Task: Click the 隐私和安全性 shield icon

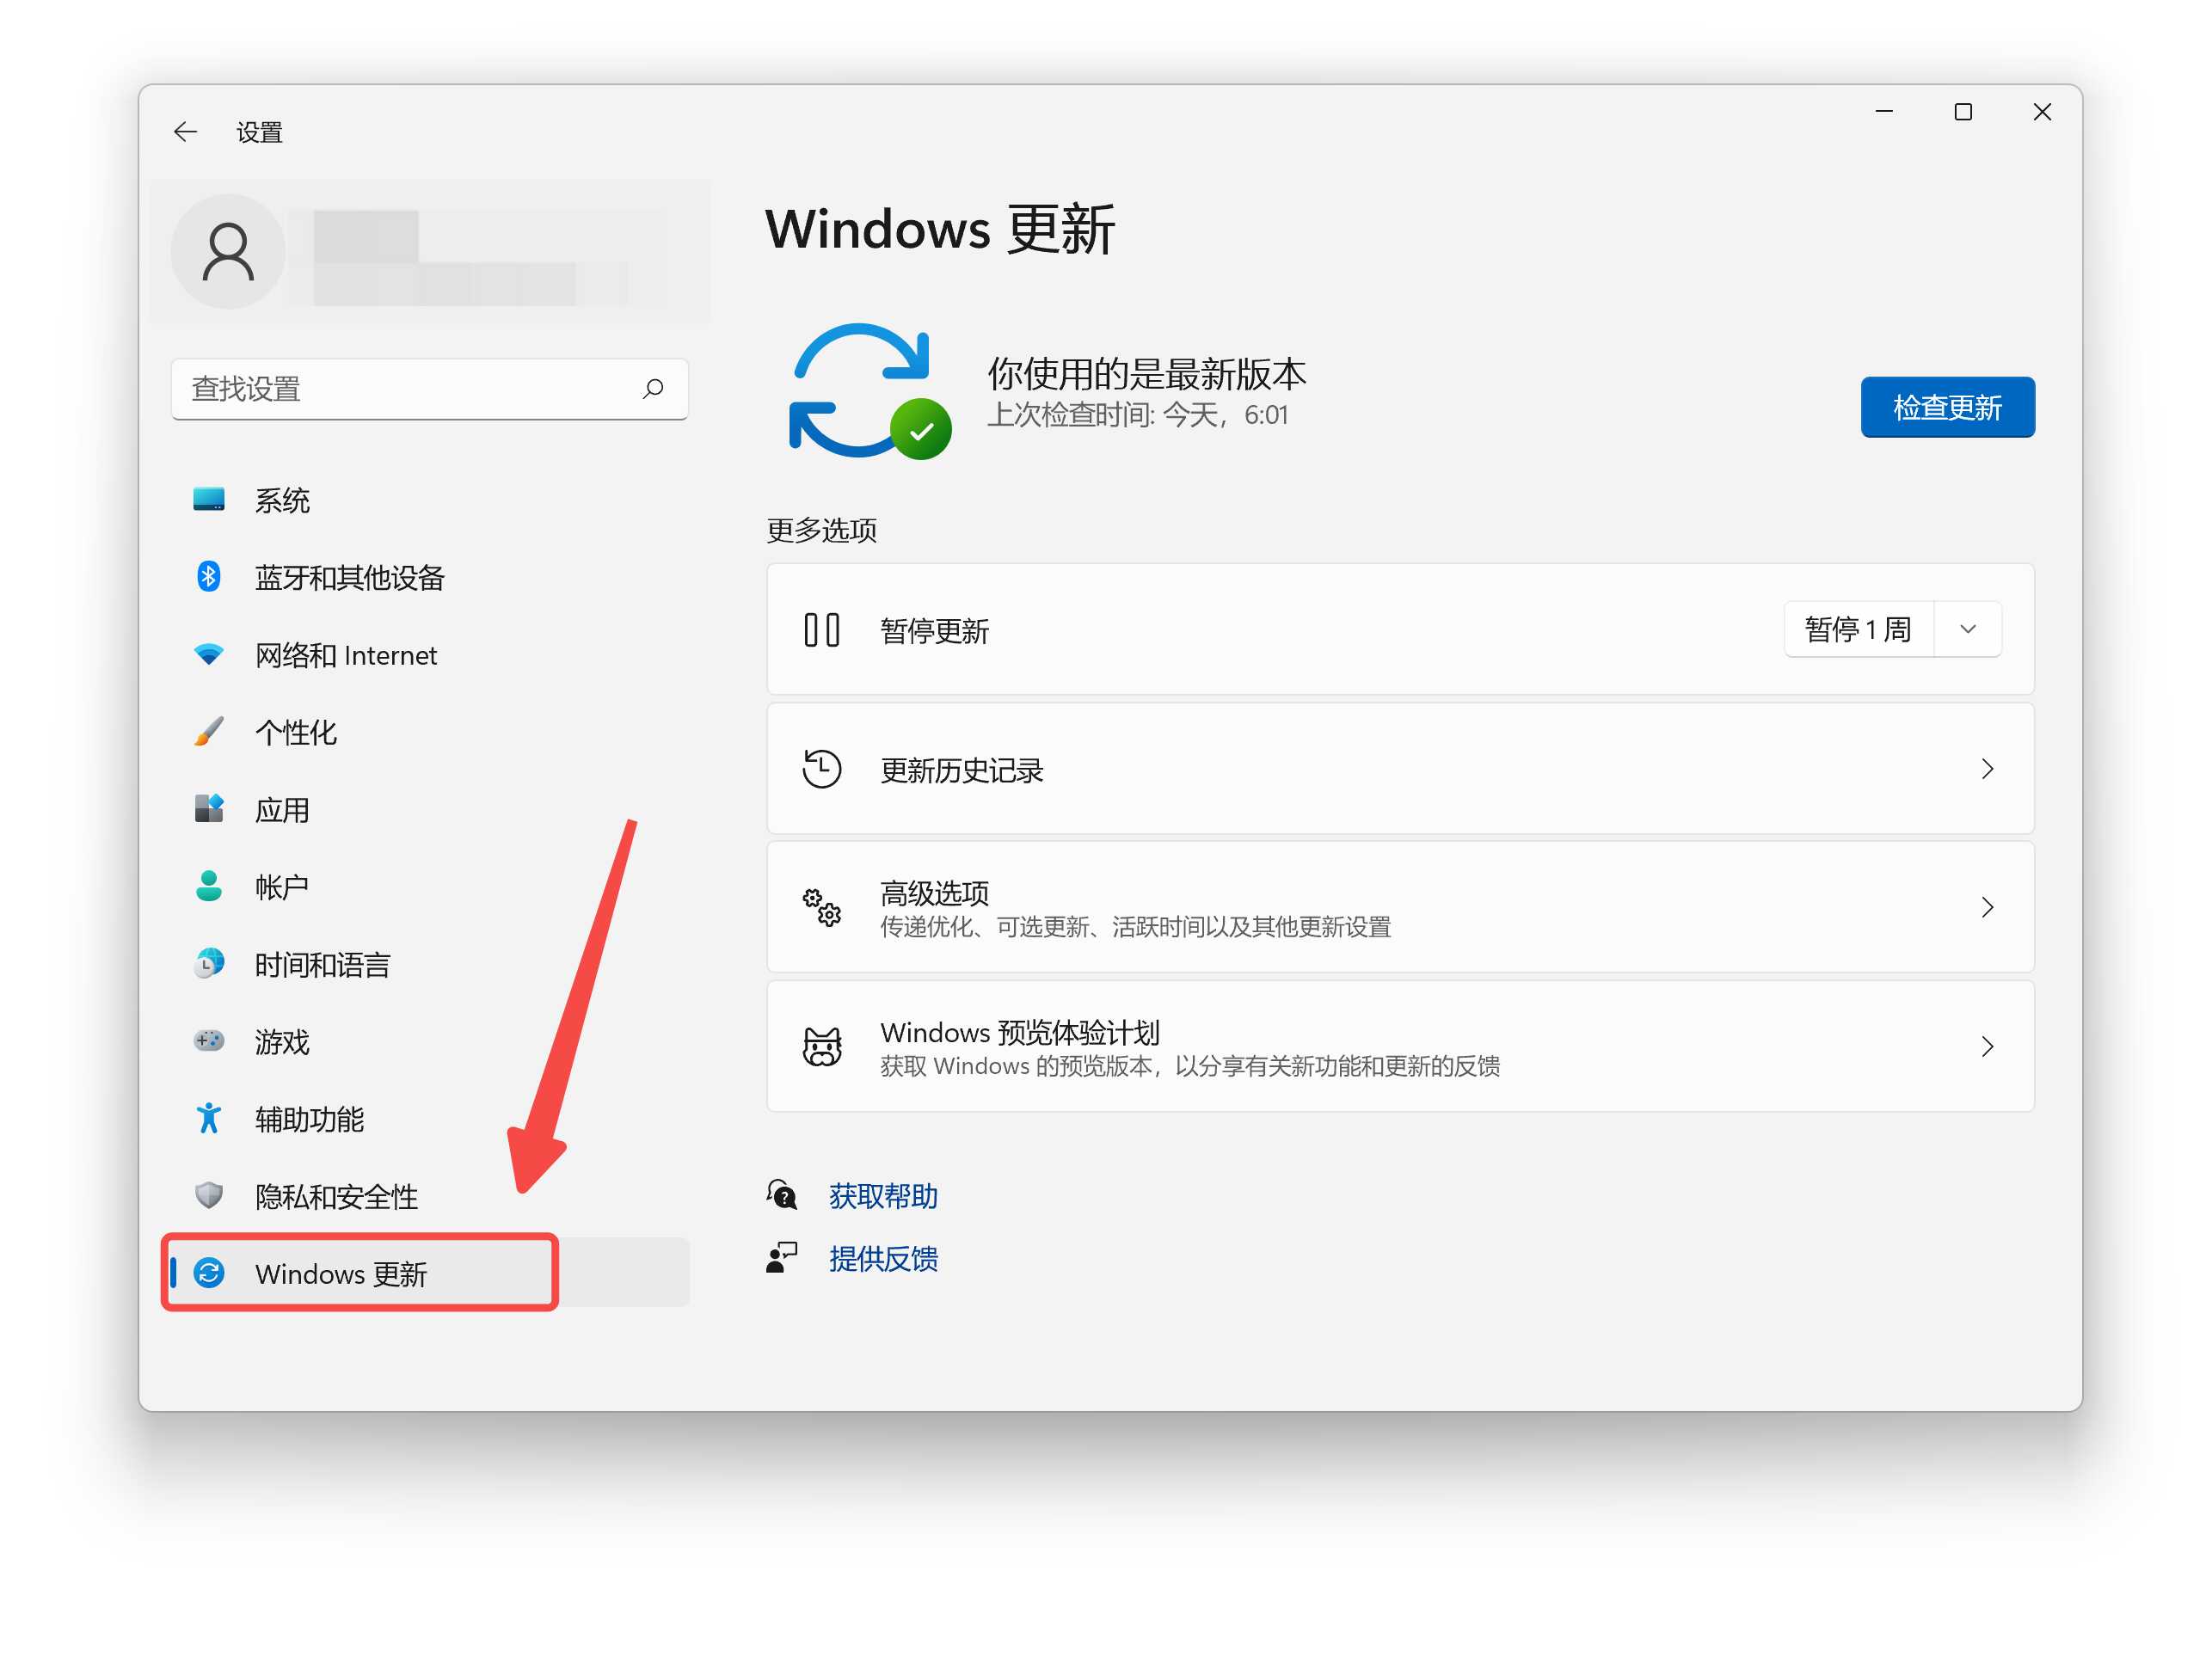Action: tap(209, 1195)
